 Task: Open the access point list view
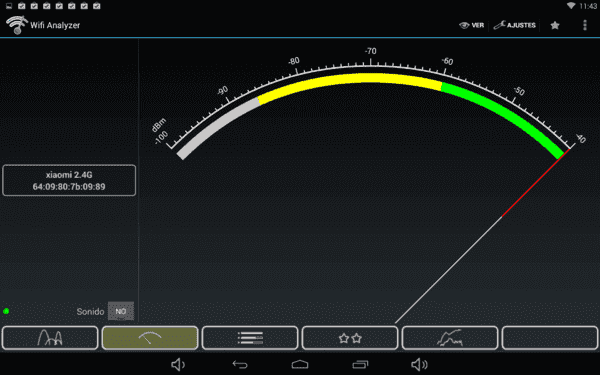point(250,338)
